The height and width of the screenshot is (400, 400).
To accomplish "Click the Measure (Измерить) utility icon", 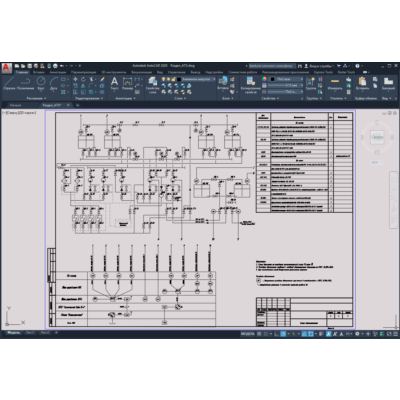I will (335, 83).
